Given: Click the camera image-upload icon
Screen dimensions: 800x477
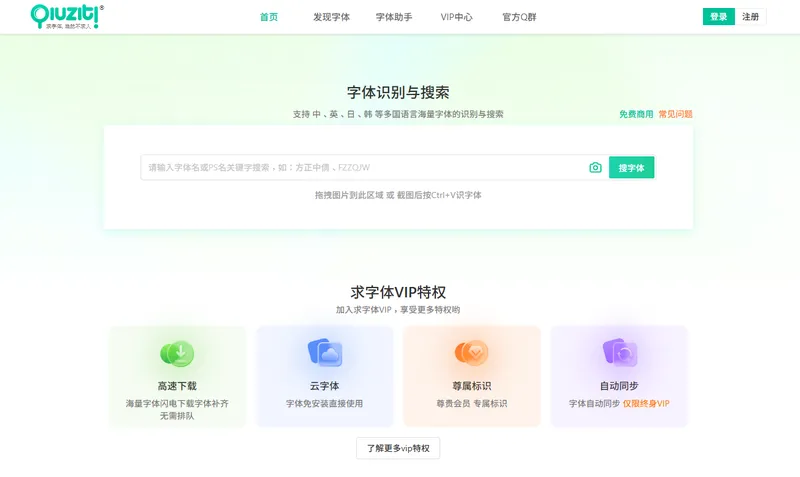Looking at the screenshot, I should pyautogui.click(x=595, y=168).
